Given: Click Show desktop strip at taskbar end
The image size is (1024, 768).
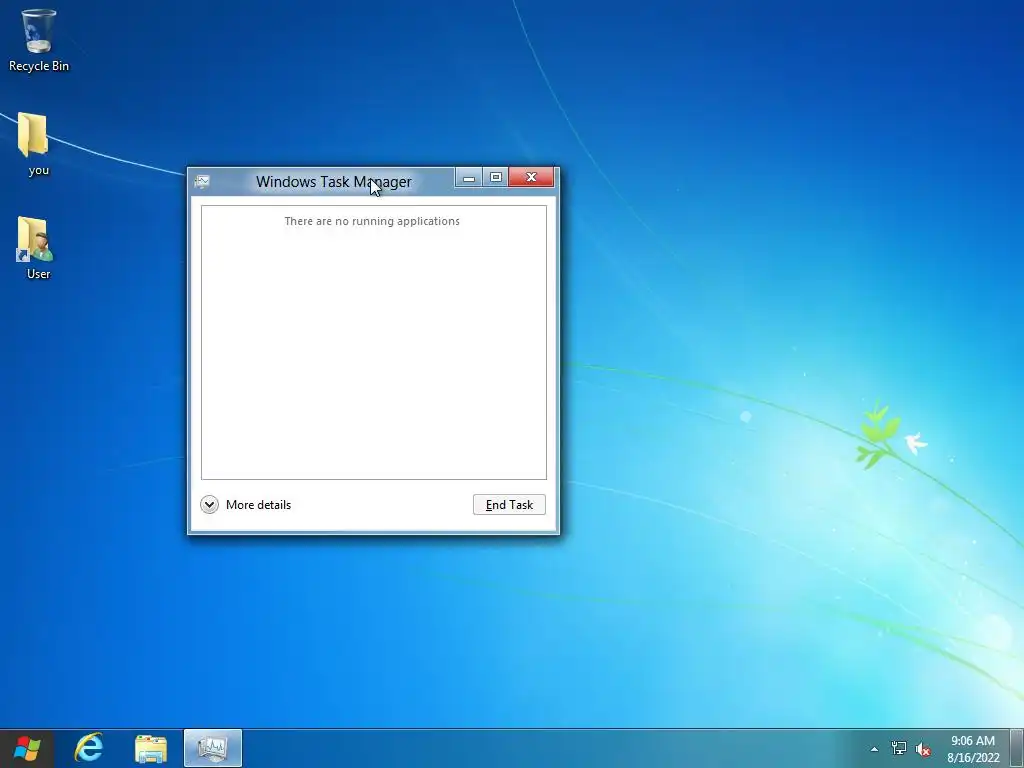Looking at the screenshot, I should pos(1017,748).
